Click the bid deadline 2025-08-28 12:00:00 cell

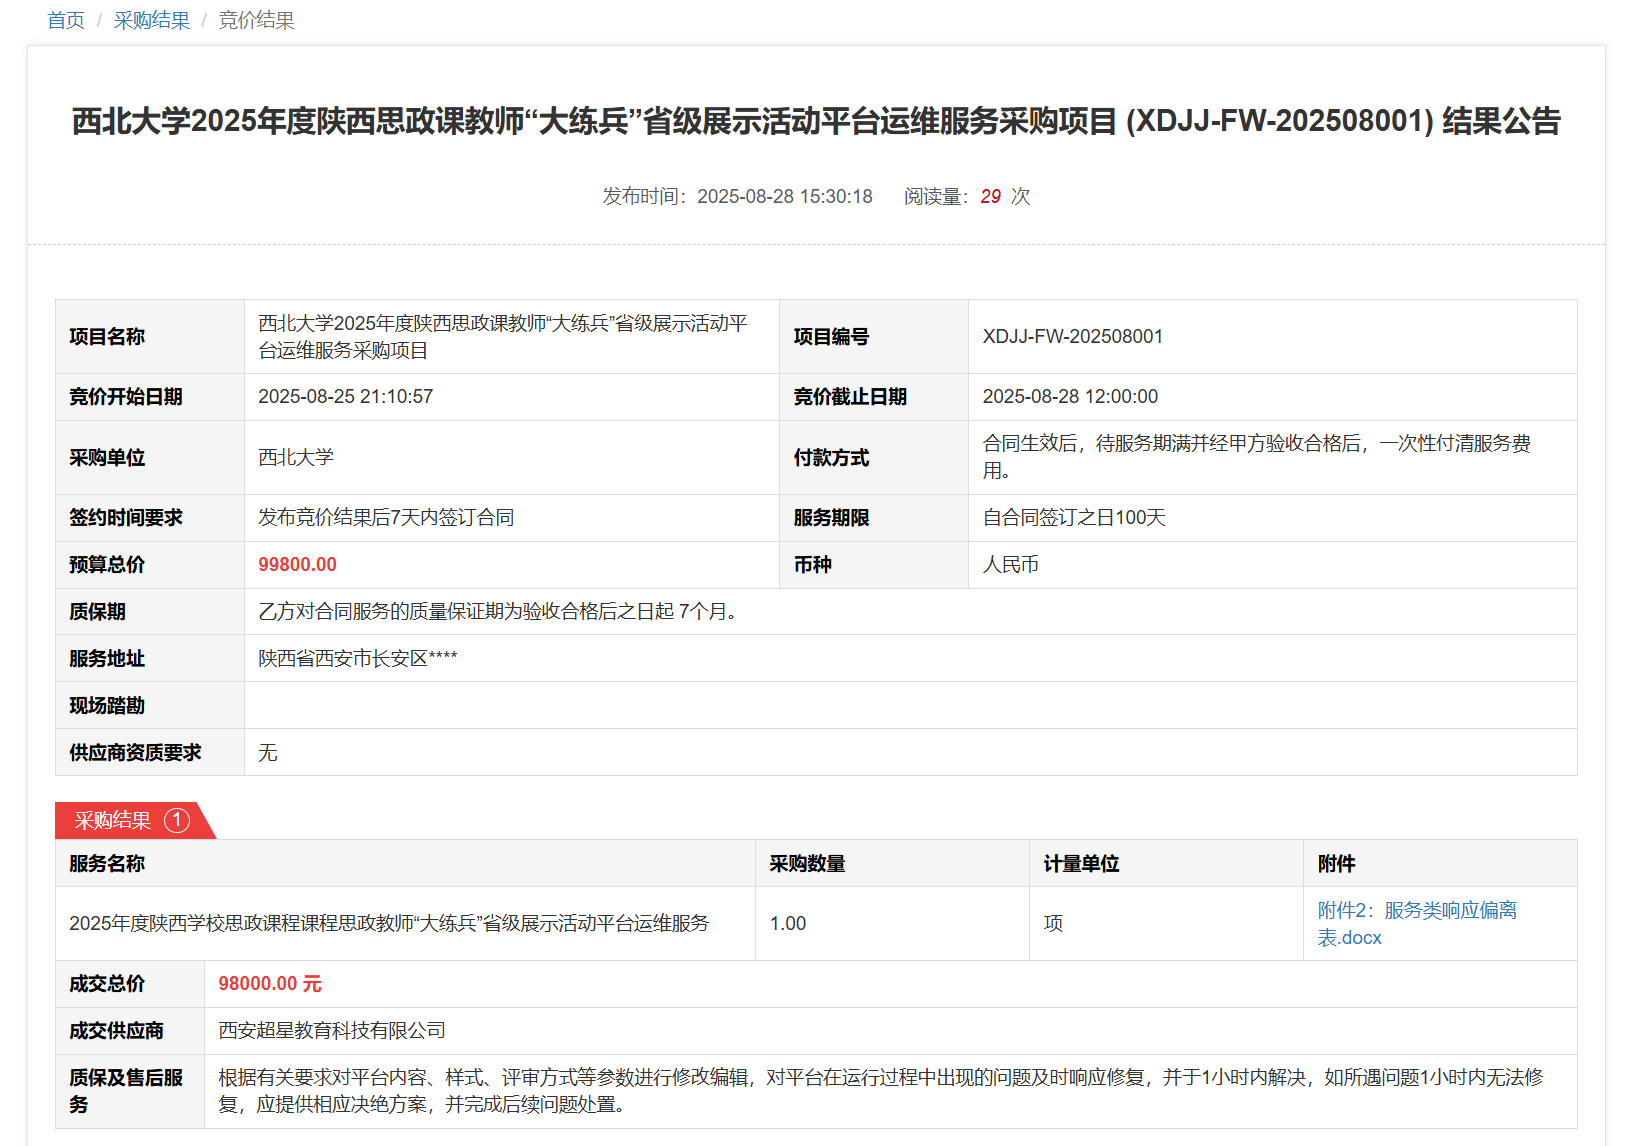(x=1070, y=397)
